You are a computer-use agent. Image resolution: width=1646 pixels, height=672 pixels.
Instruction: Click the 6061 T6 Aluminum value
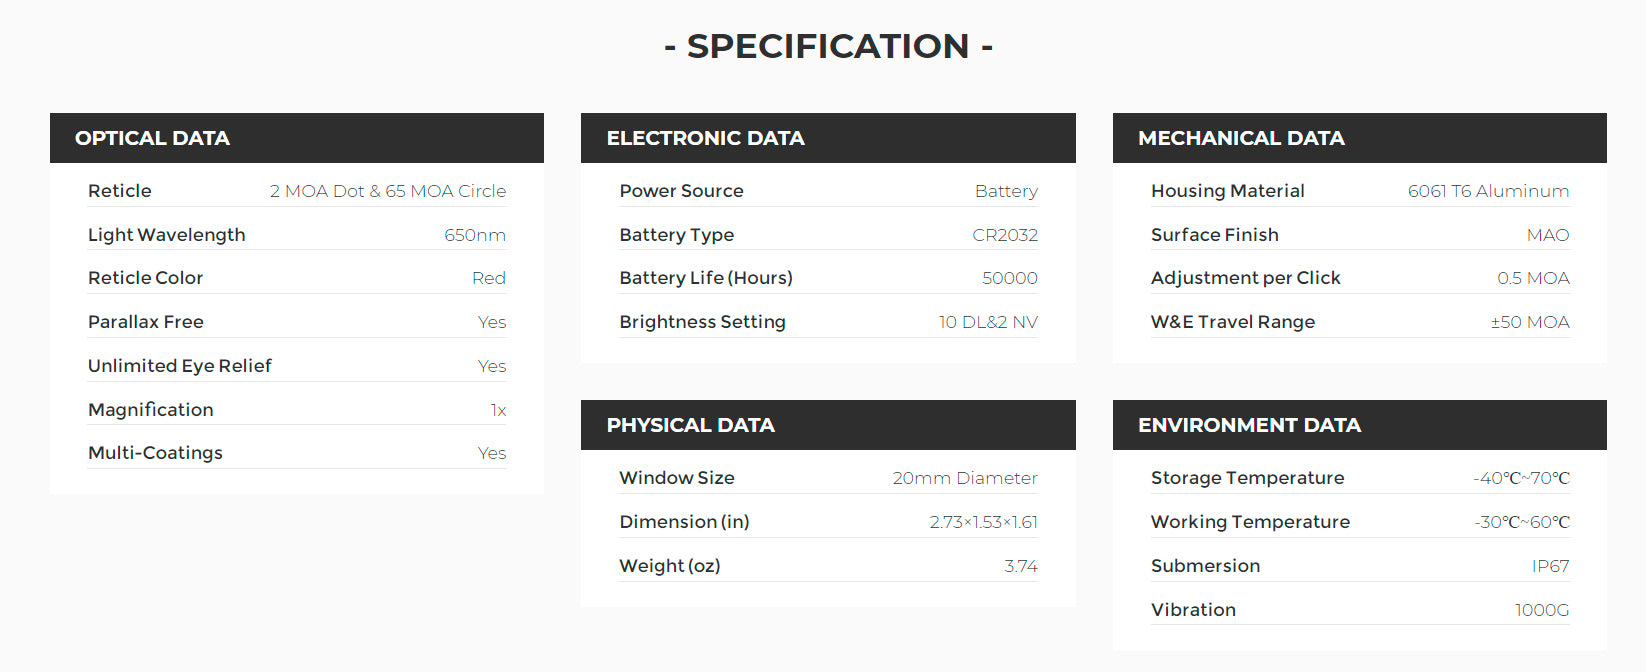coord(1488,191)
